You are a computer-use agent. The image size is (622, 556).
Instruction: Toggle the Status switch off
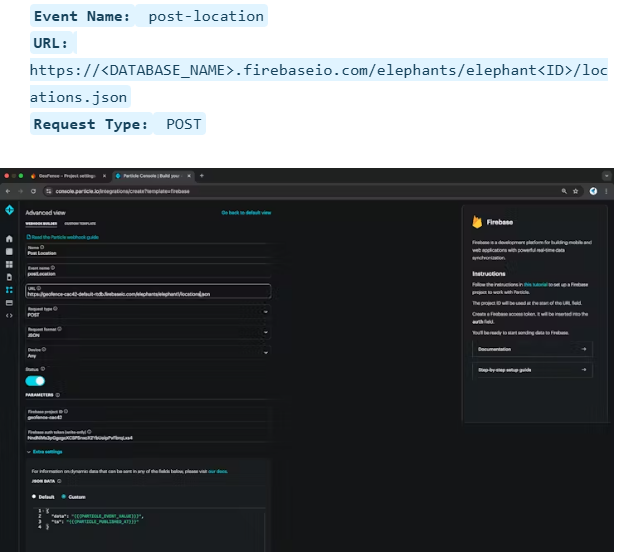click(x=35, y=381)
